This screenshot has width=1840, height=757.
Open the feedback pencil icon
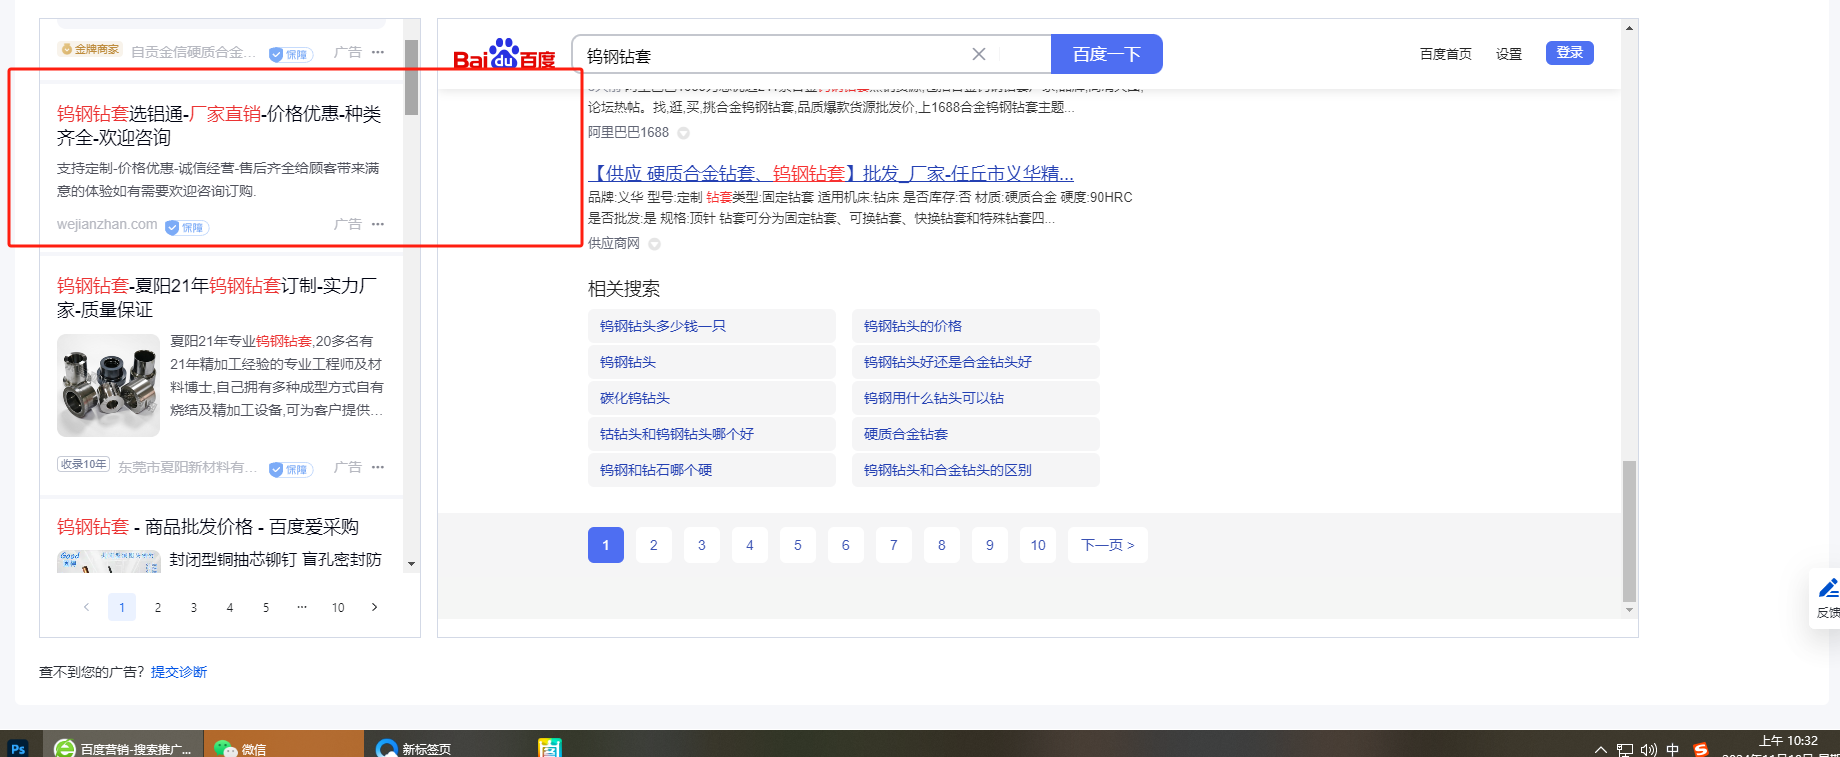coord(1828,588)
